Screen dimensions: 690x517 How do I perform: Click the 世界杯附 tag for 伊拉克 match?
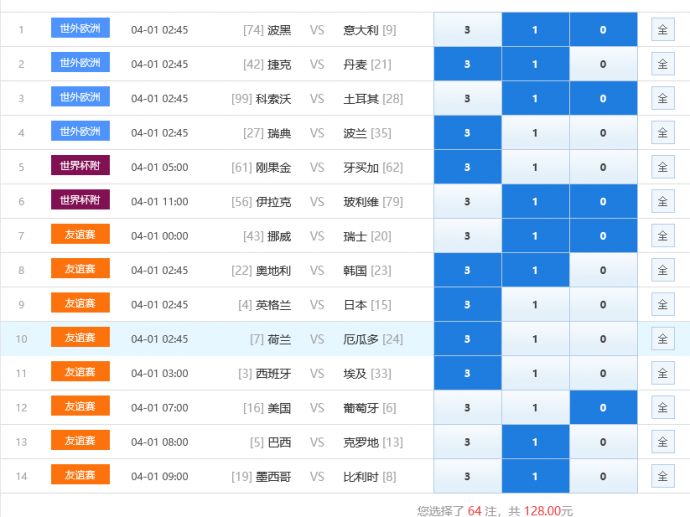[80, 201]
